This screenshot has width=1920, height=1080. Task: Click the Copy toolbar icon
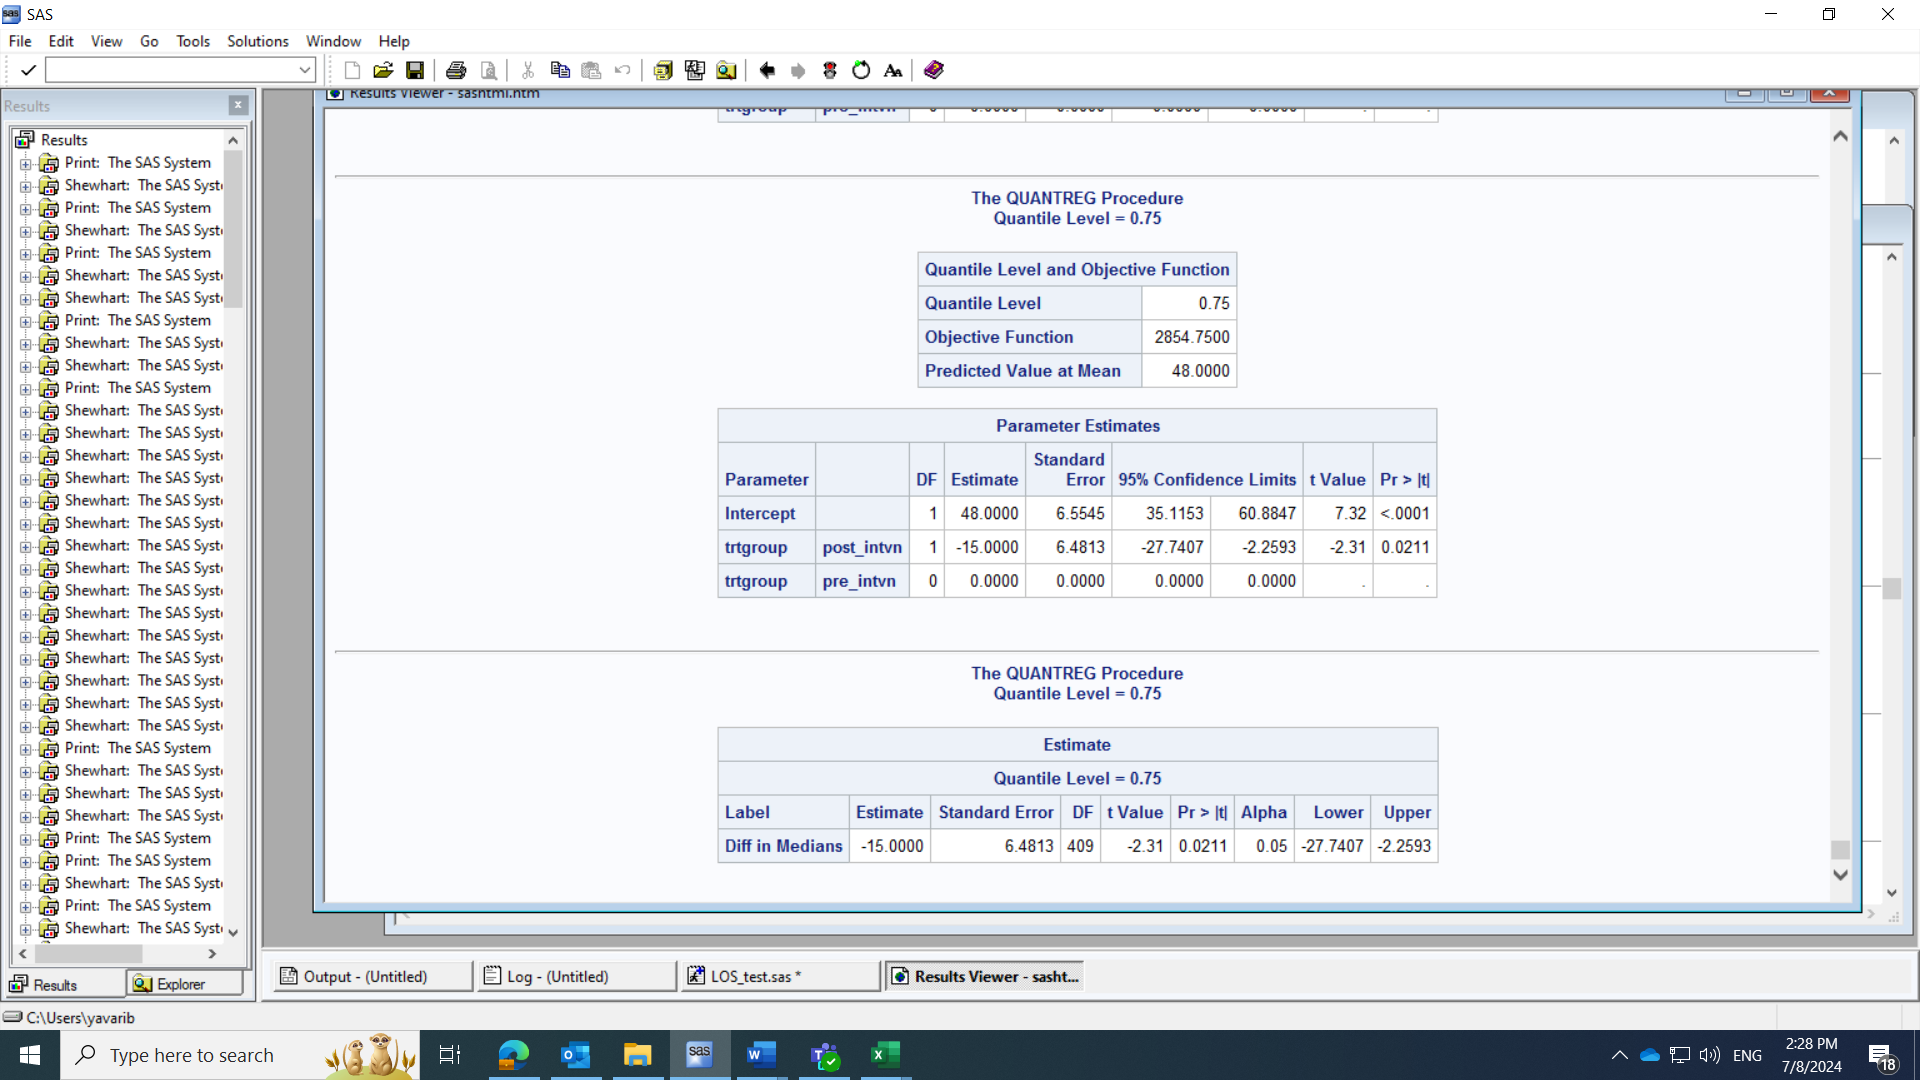coord(560,70)
